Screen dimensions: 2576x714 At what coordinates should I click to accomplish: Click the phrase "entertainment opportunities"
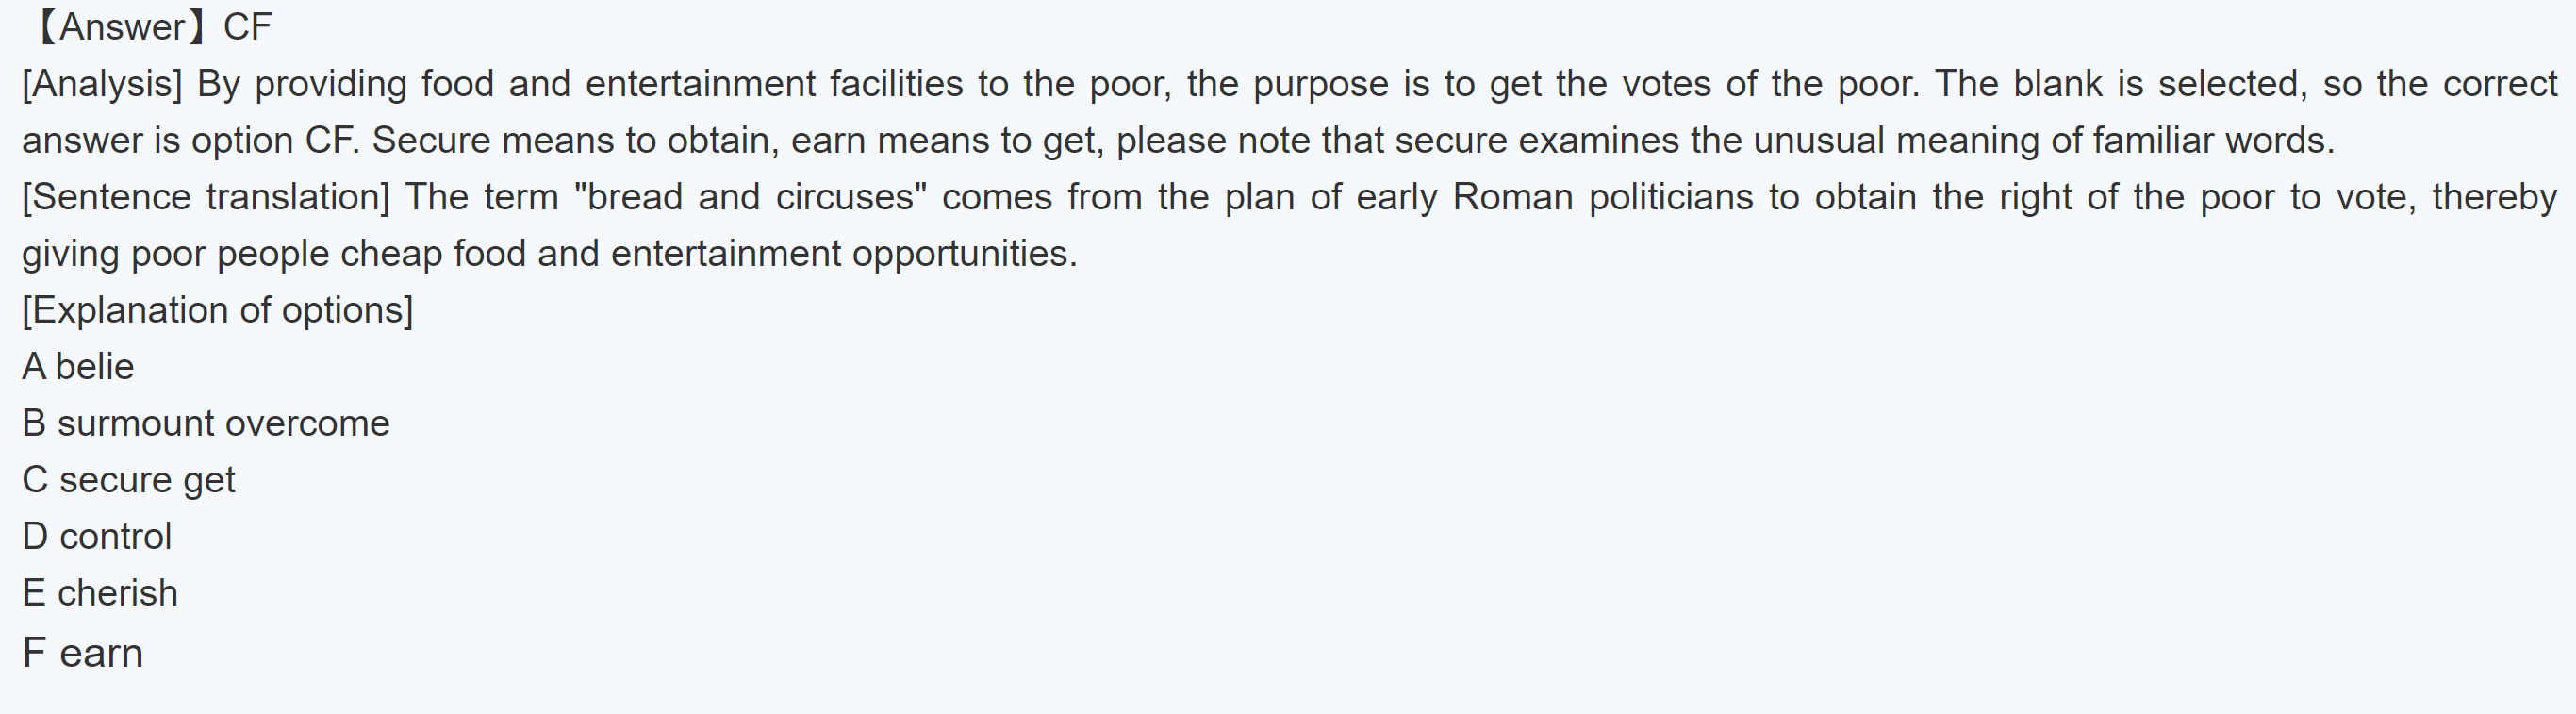click(843, 254)
